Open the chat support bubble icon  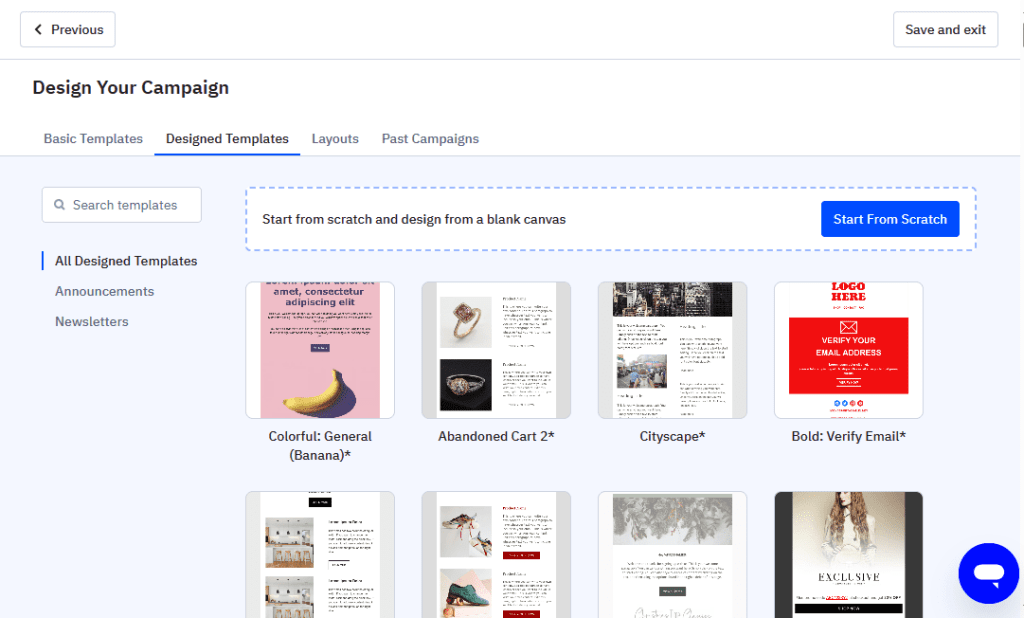tap(988, 573)
